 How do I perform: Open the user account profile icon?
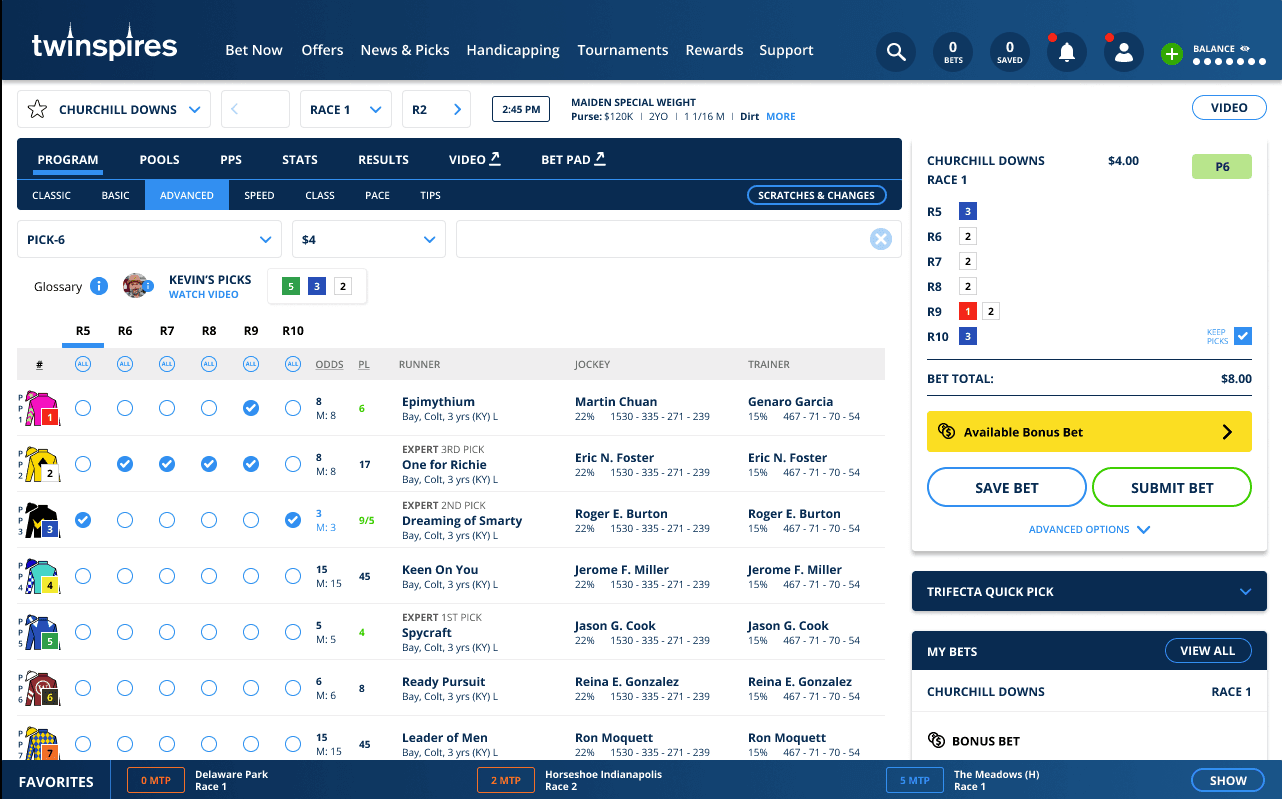point(1123,52)
